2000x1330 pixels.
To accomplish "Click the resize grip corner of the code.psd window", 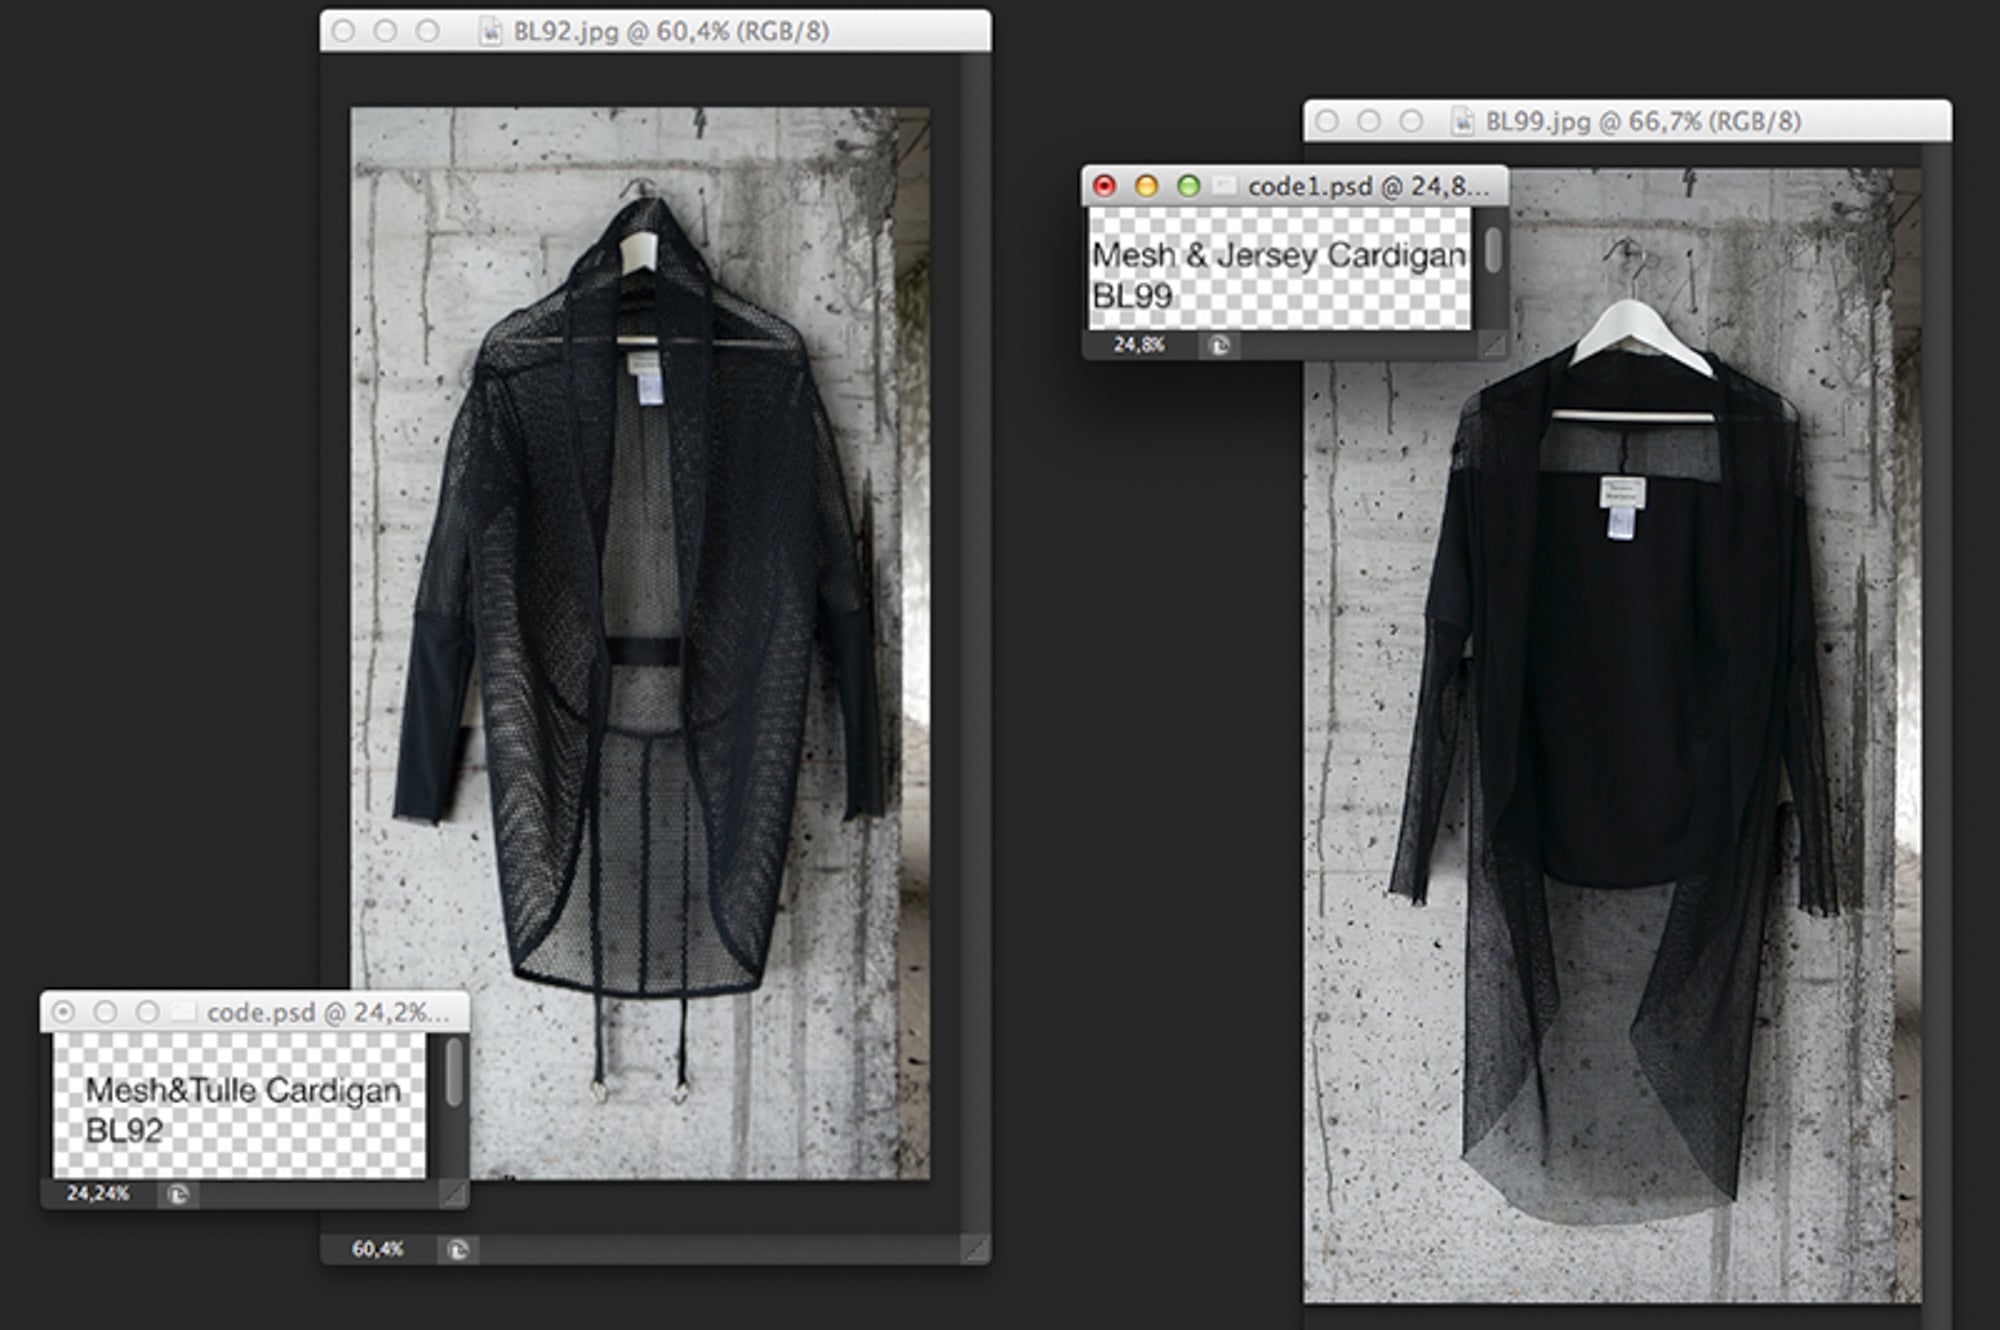I will [453, 1194].
